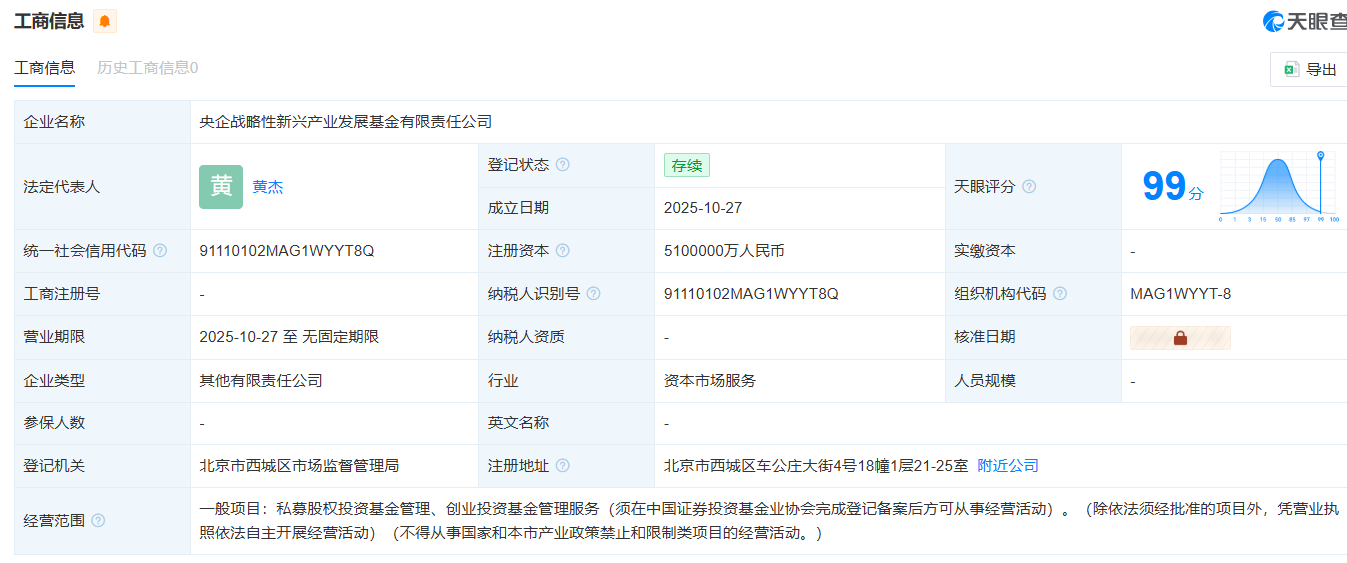Click the 黄 avatar of legal representative

(221, 187)
